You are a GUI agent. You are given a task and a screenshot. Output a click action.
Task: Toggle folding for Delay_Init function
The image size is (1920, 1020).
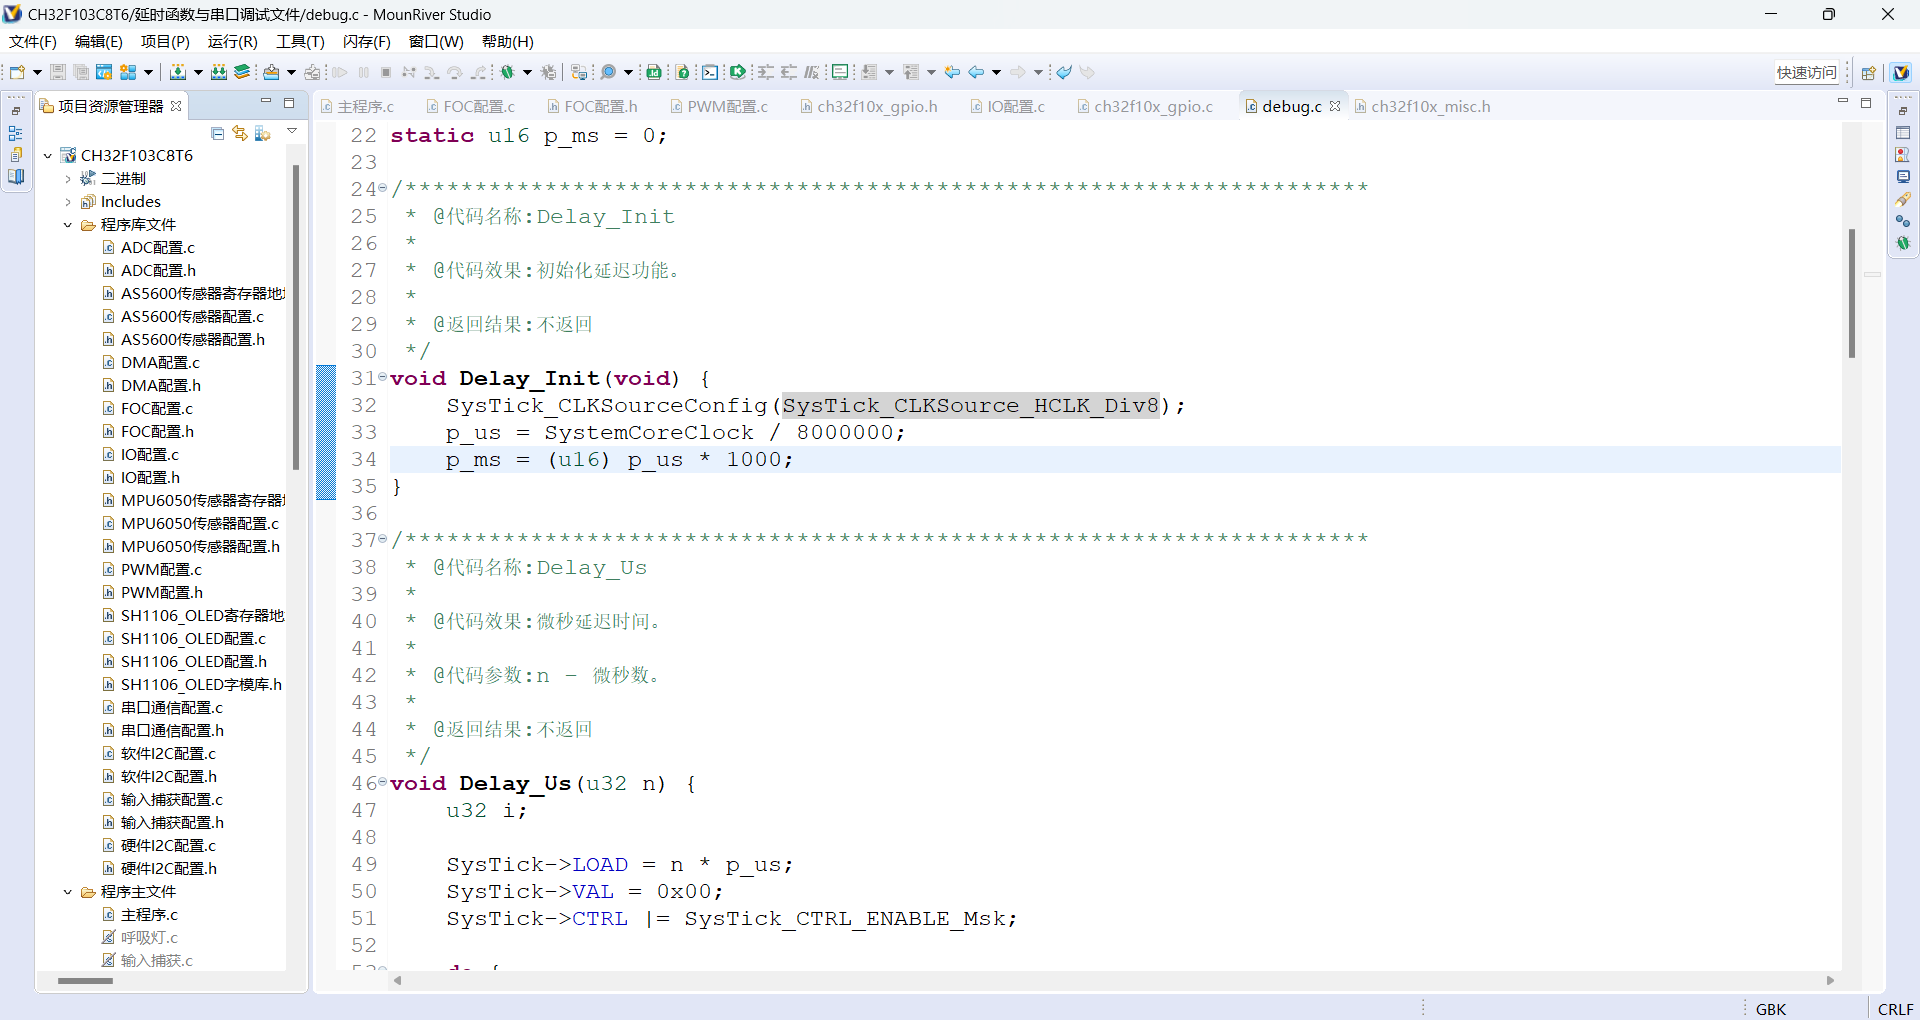point(383,377)
